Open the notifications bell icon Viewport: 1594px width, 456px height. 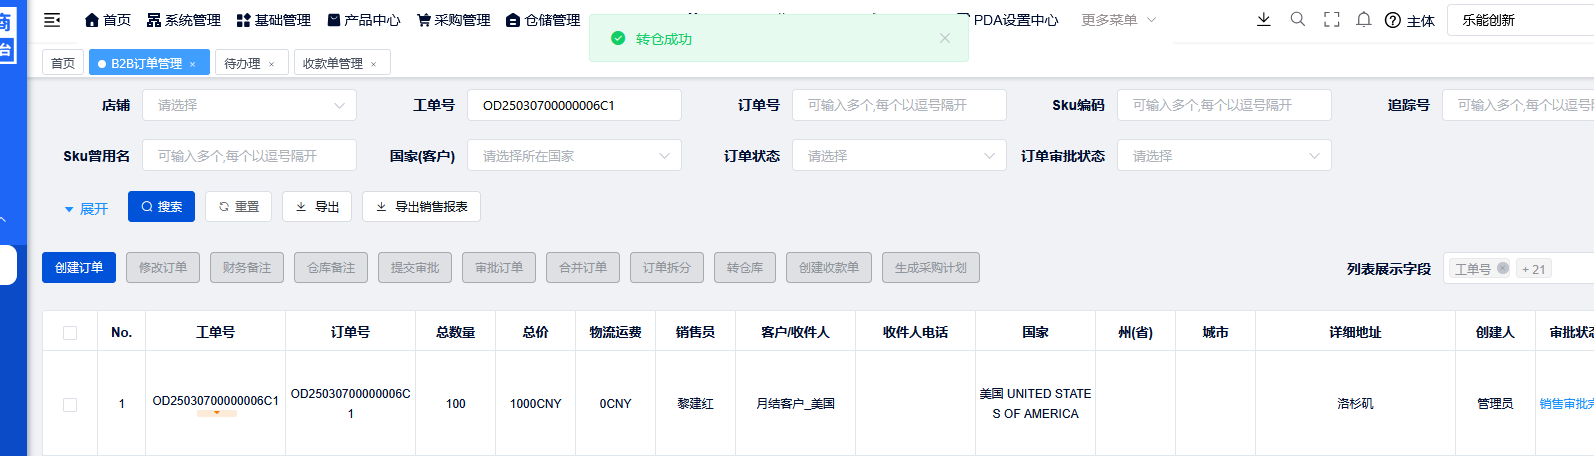click(x=1363, y=19)
